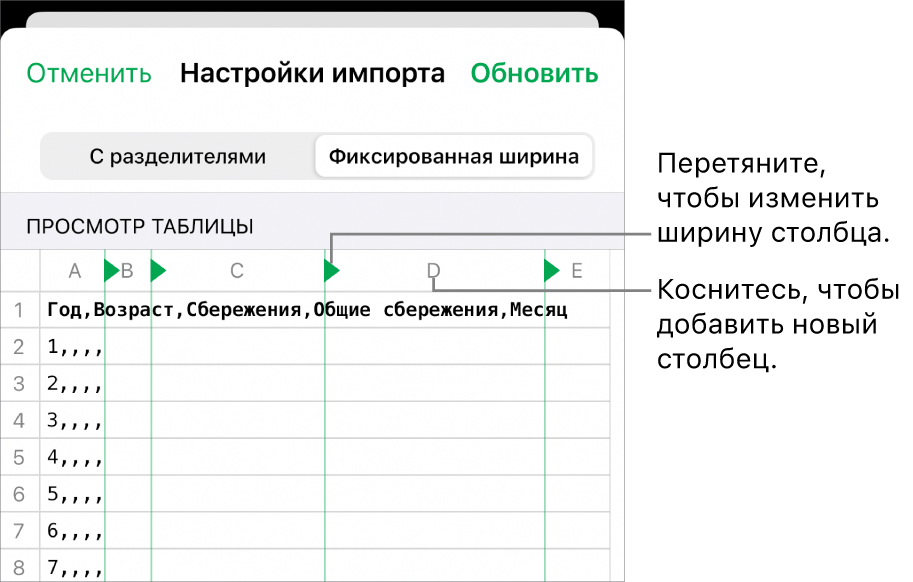Click the green divider arrow before column E
Screen dimensions: 913x582
551,271
